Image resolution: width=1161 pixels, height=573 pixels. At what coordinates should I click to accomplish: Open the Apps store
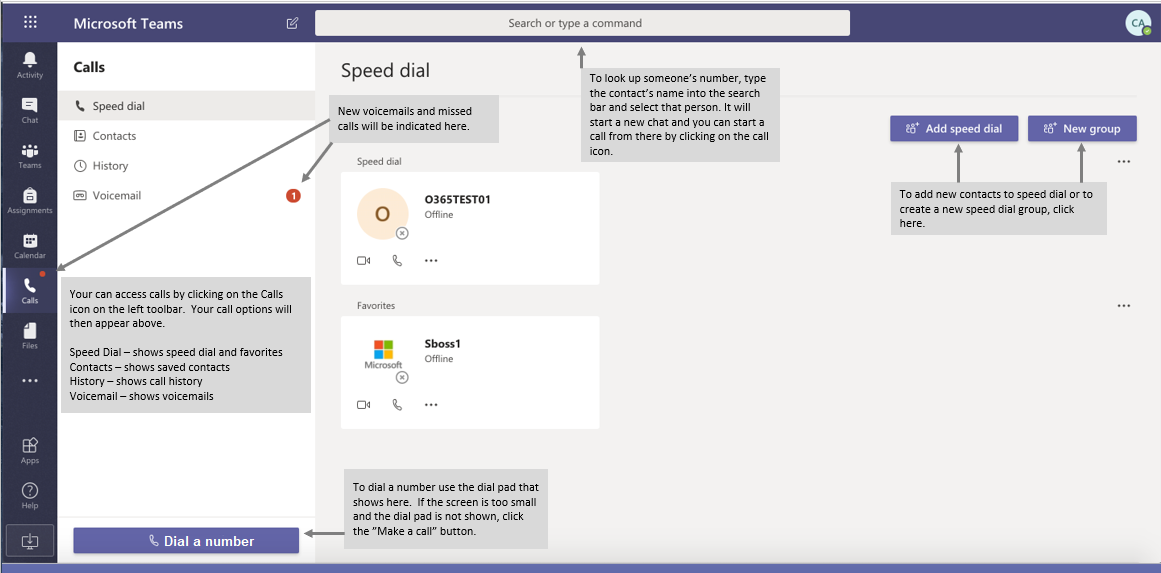click(x=30, y=450)
